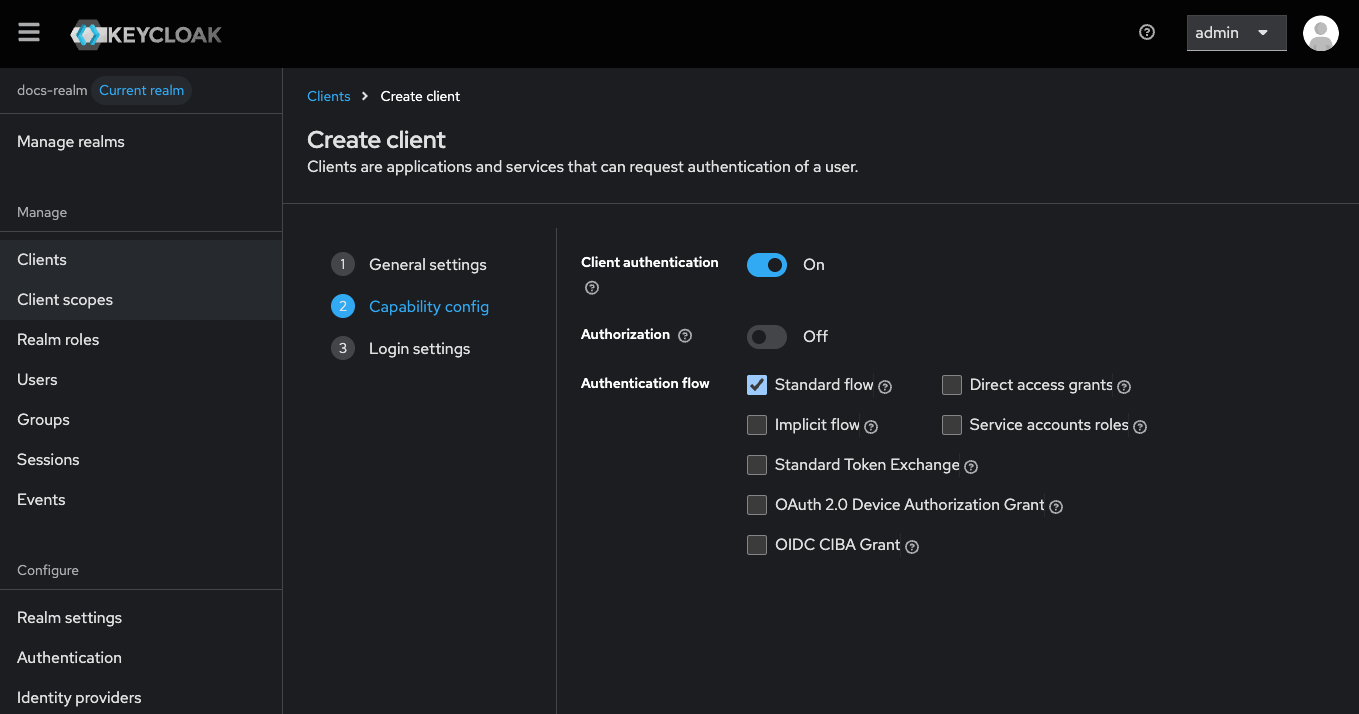
Task: Open Manage realms
Action: (x=71, y=142)
